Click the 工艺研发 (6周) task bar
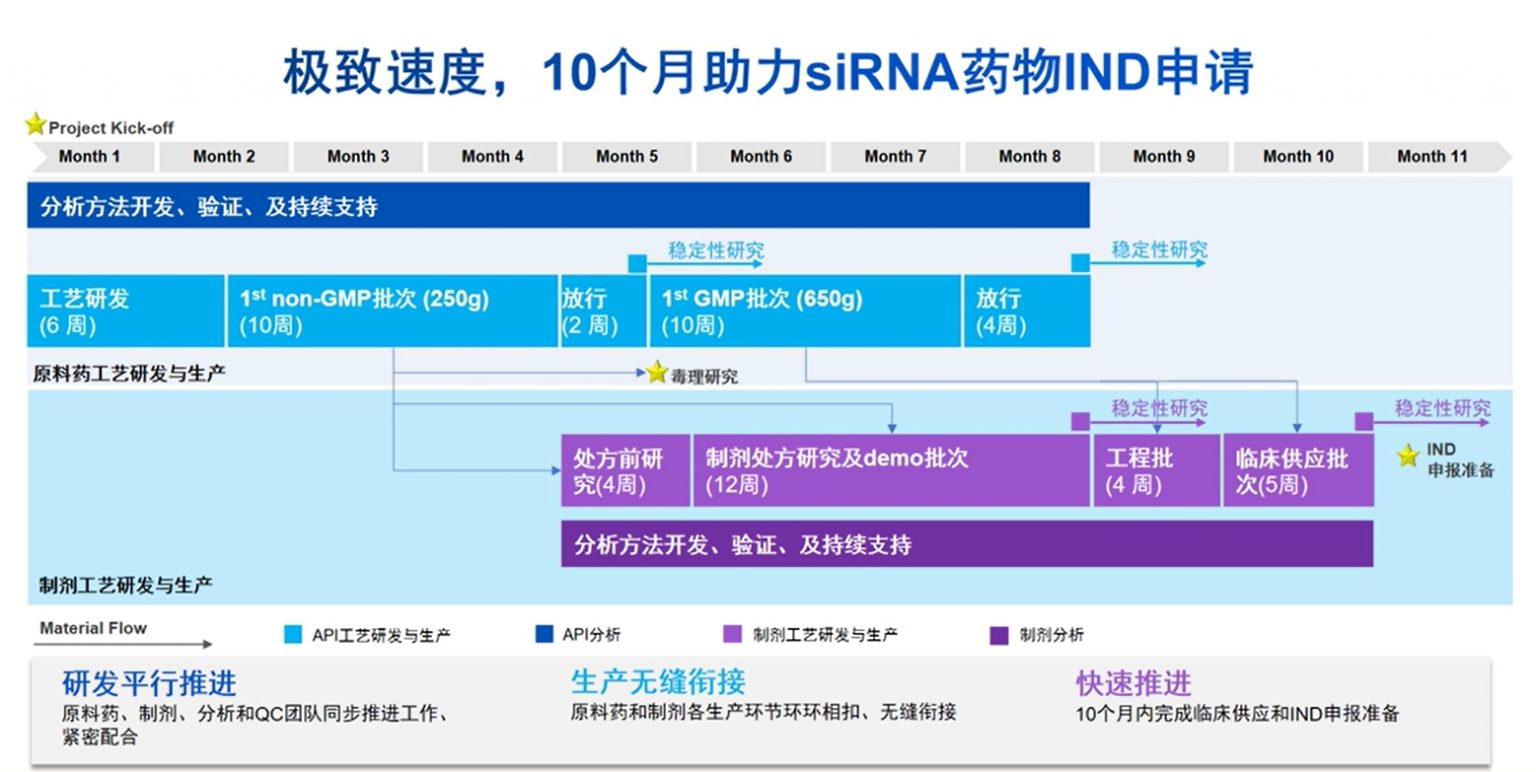This screenshot has width=1536, height=772. coord(125,311)
